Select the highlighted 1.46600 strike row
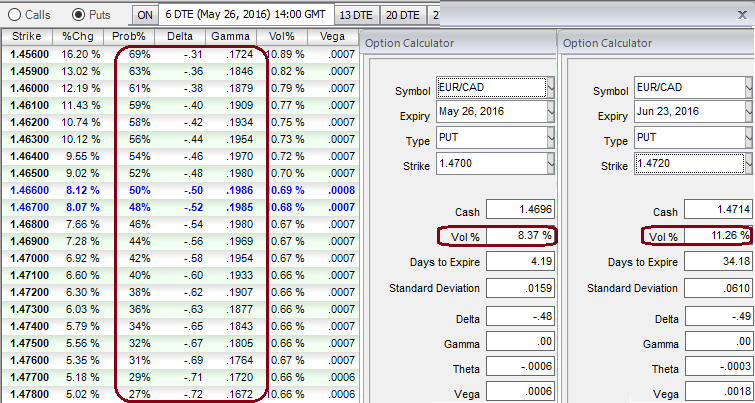 (180, 190)
